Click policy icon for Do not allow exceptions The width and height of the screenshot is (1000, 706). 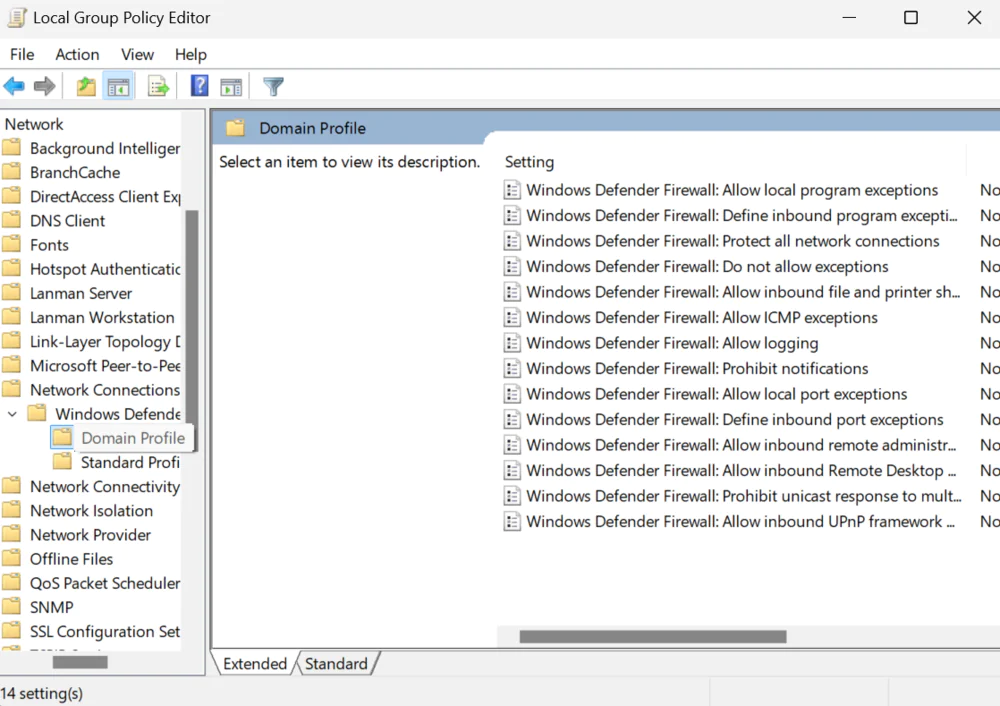[511, 267]
